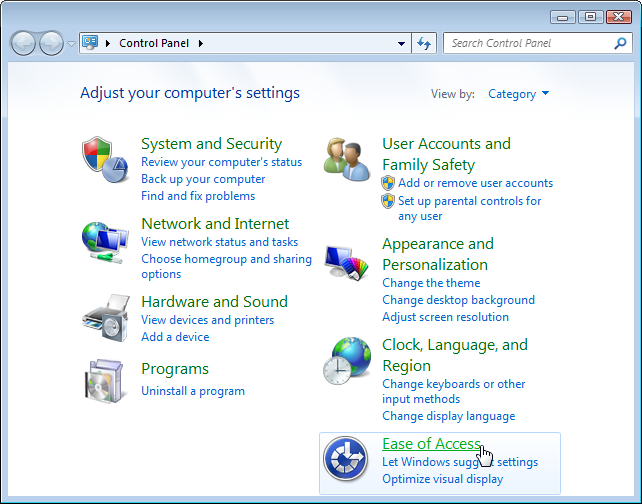Open Programs category heading

(x=175, y=369)
